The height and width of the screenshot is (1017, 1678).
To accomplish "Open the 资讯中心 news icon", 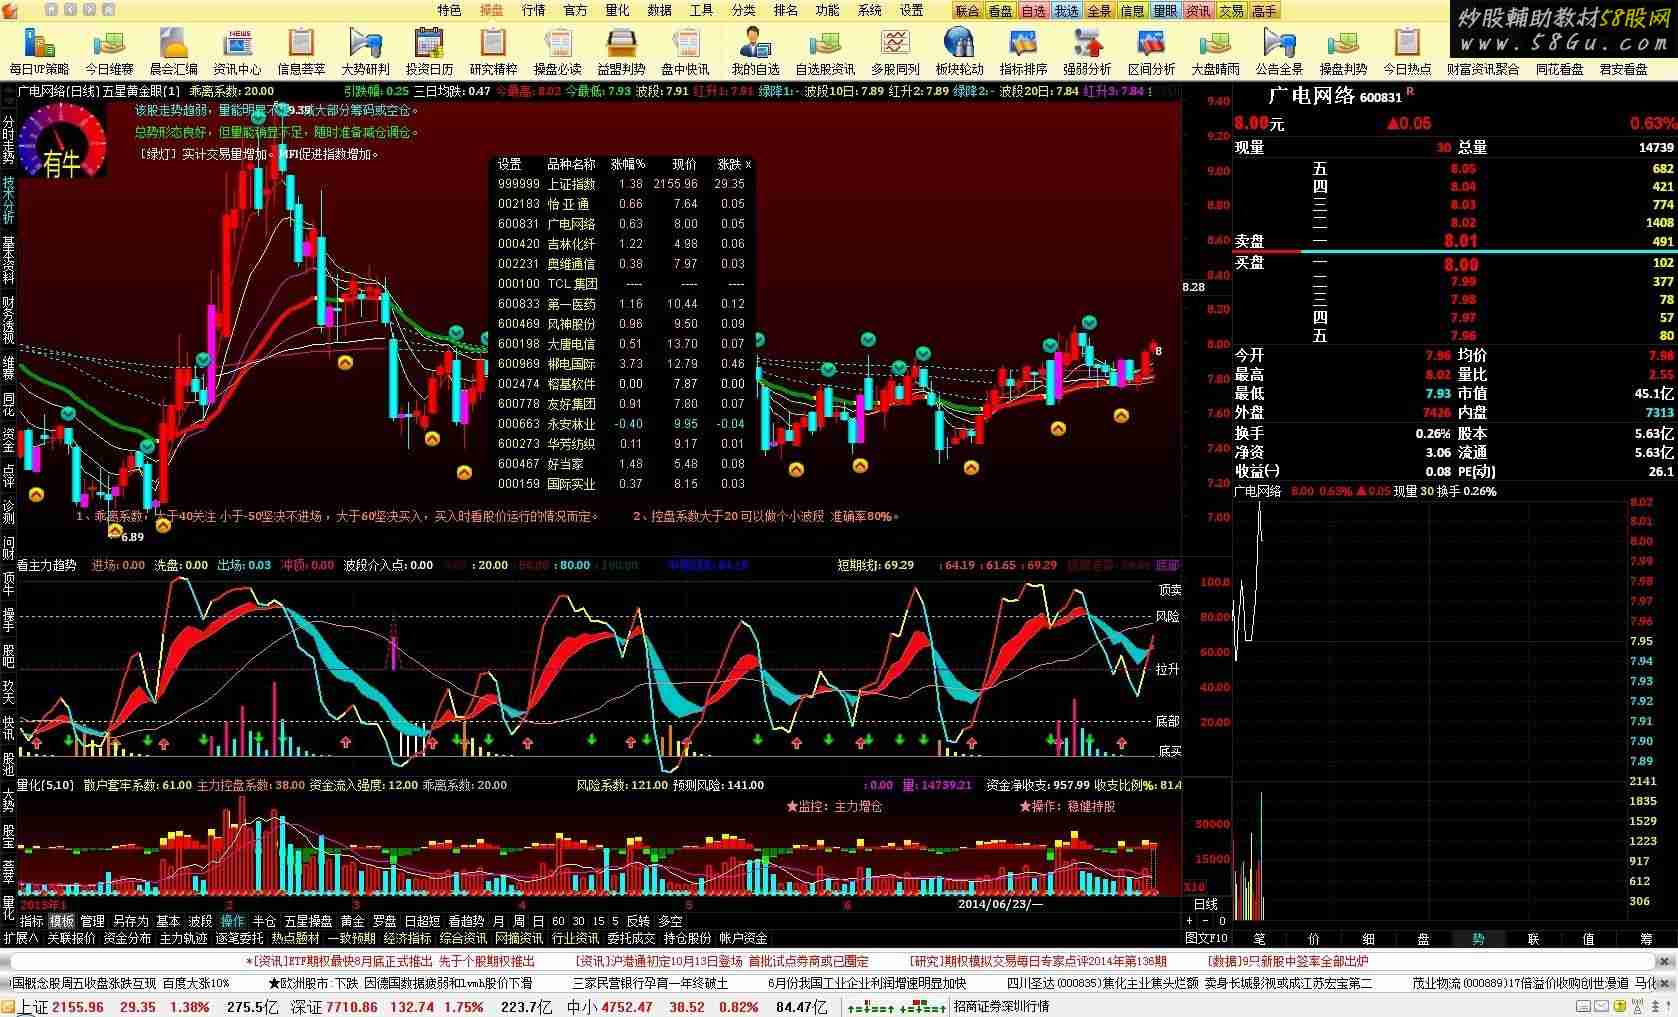I will coord(237,51).
